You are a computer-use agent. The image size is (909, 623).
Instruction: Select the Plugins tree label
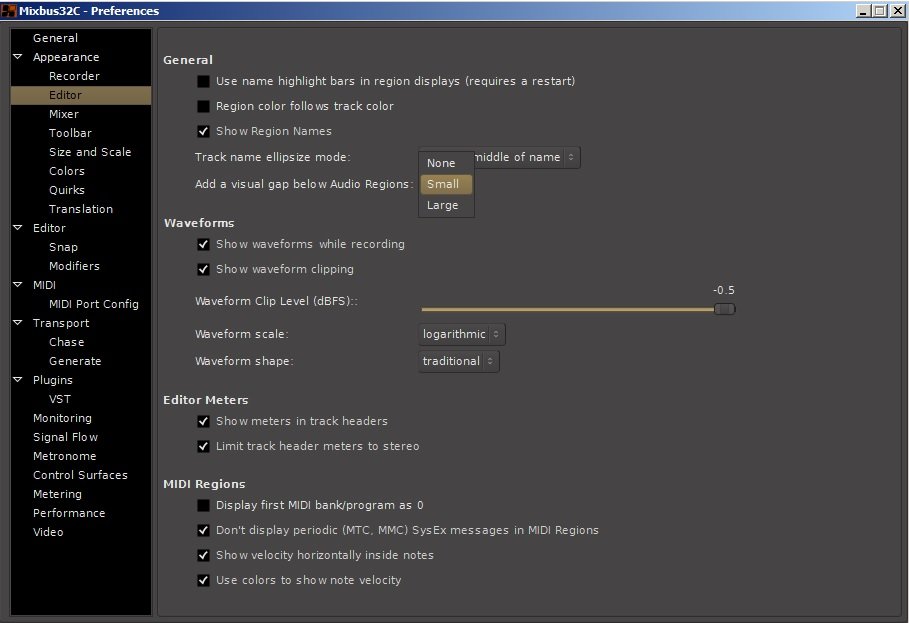pyautogui.click(x=52, y=380)
